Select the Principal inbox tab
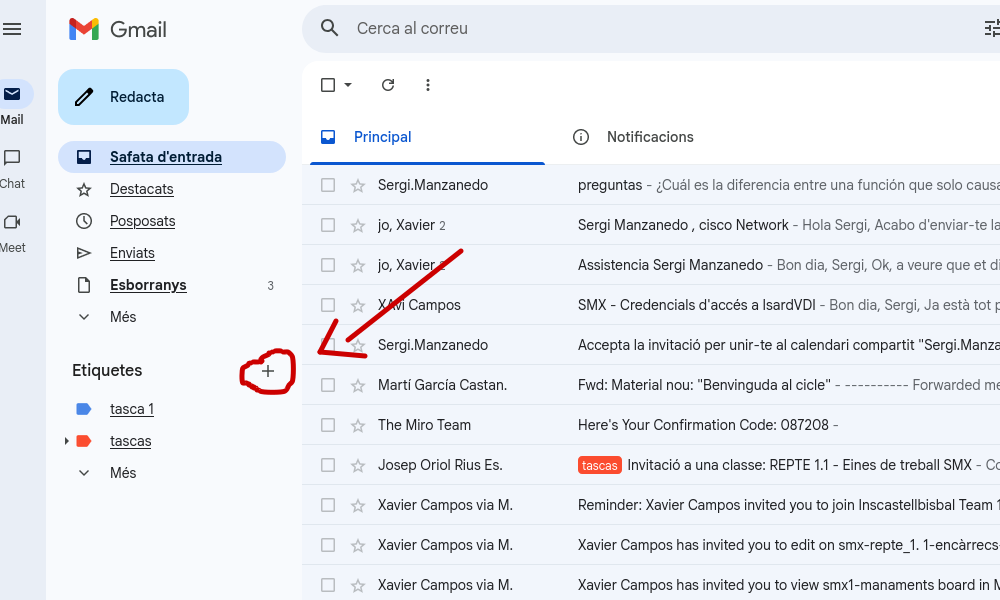 tap(382, 137)
